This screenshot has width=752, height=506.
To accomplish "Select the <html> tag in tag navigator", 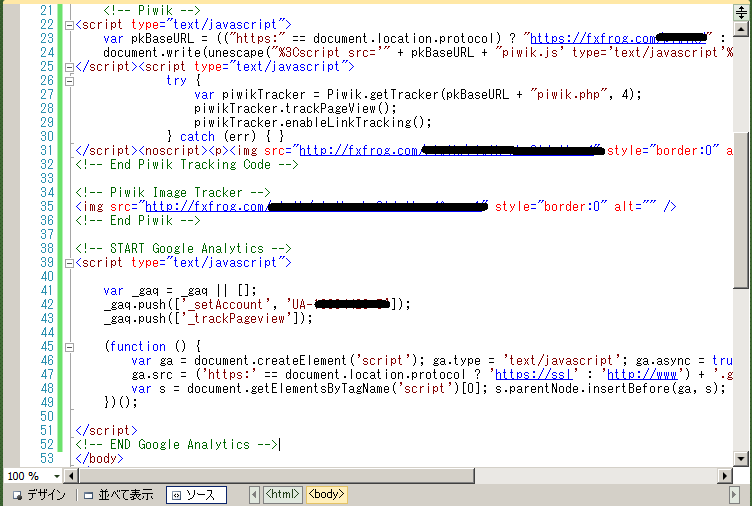I will point(282,495).
